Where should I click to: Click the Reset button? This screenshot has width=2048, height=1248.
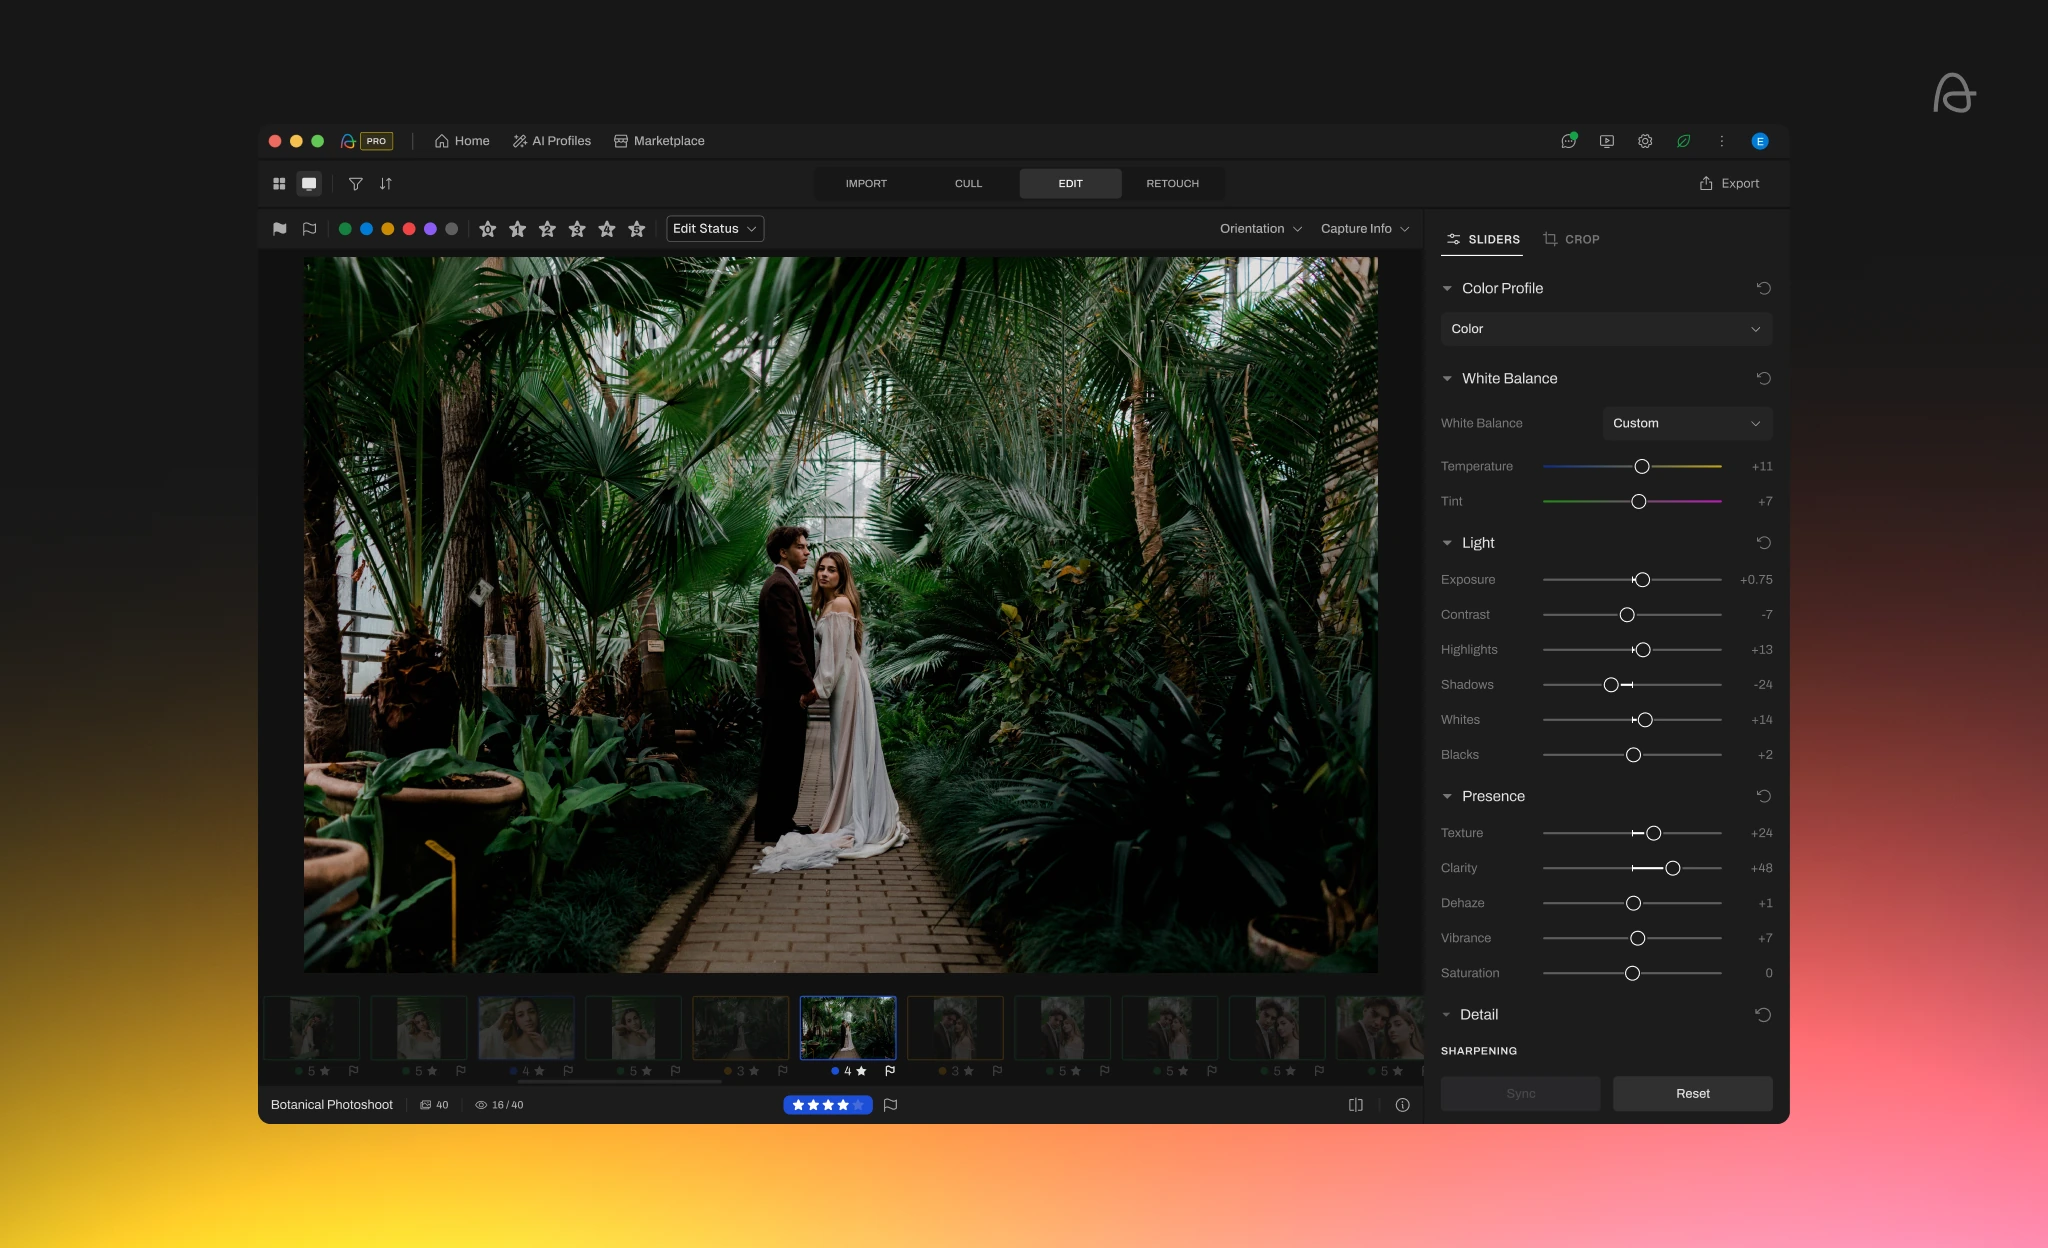(1690, 1093)
